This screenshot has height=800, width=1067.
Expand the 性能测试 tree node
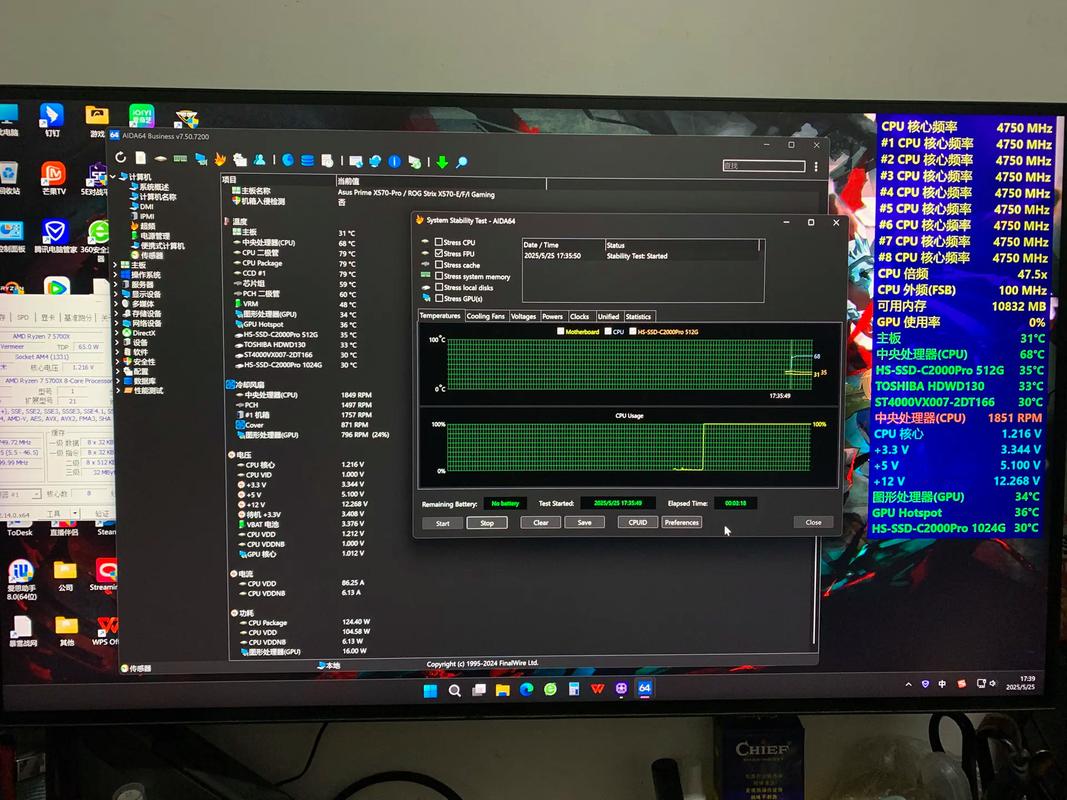tap(118, 390)
